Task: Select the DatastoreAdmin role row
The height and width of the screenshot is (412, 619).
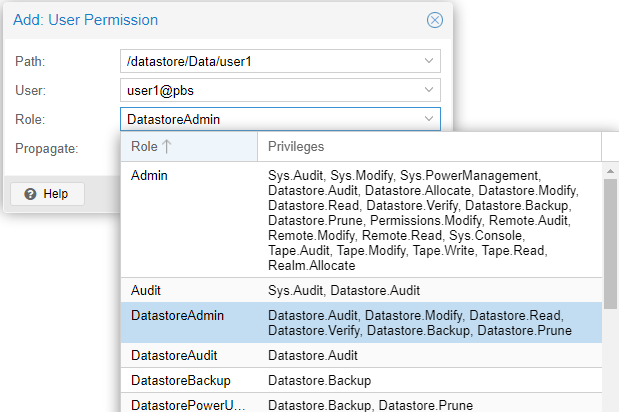Action: [x=361, y=323]
